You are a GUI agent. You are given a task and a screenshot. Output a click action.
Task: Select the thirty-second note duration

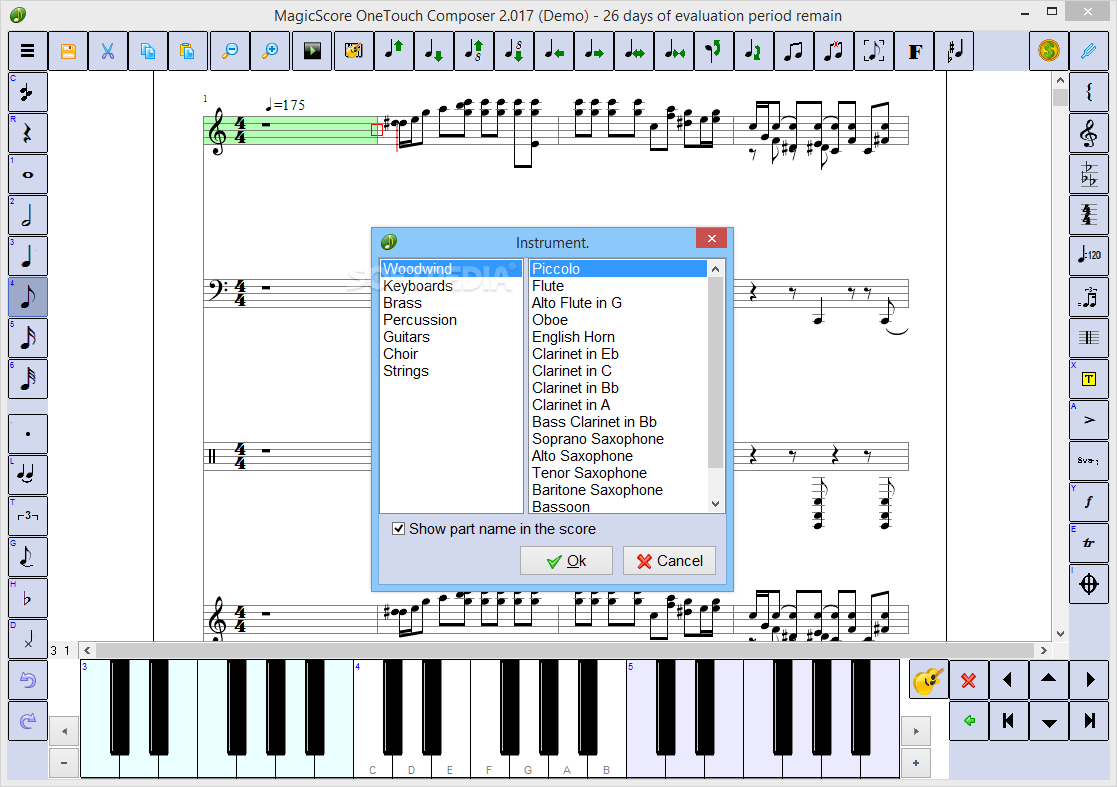pyautogui.click(x=28, y=379)
